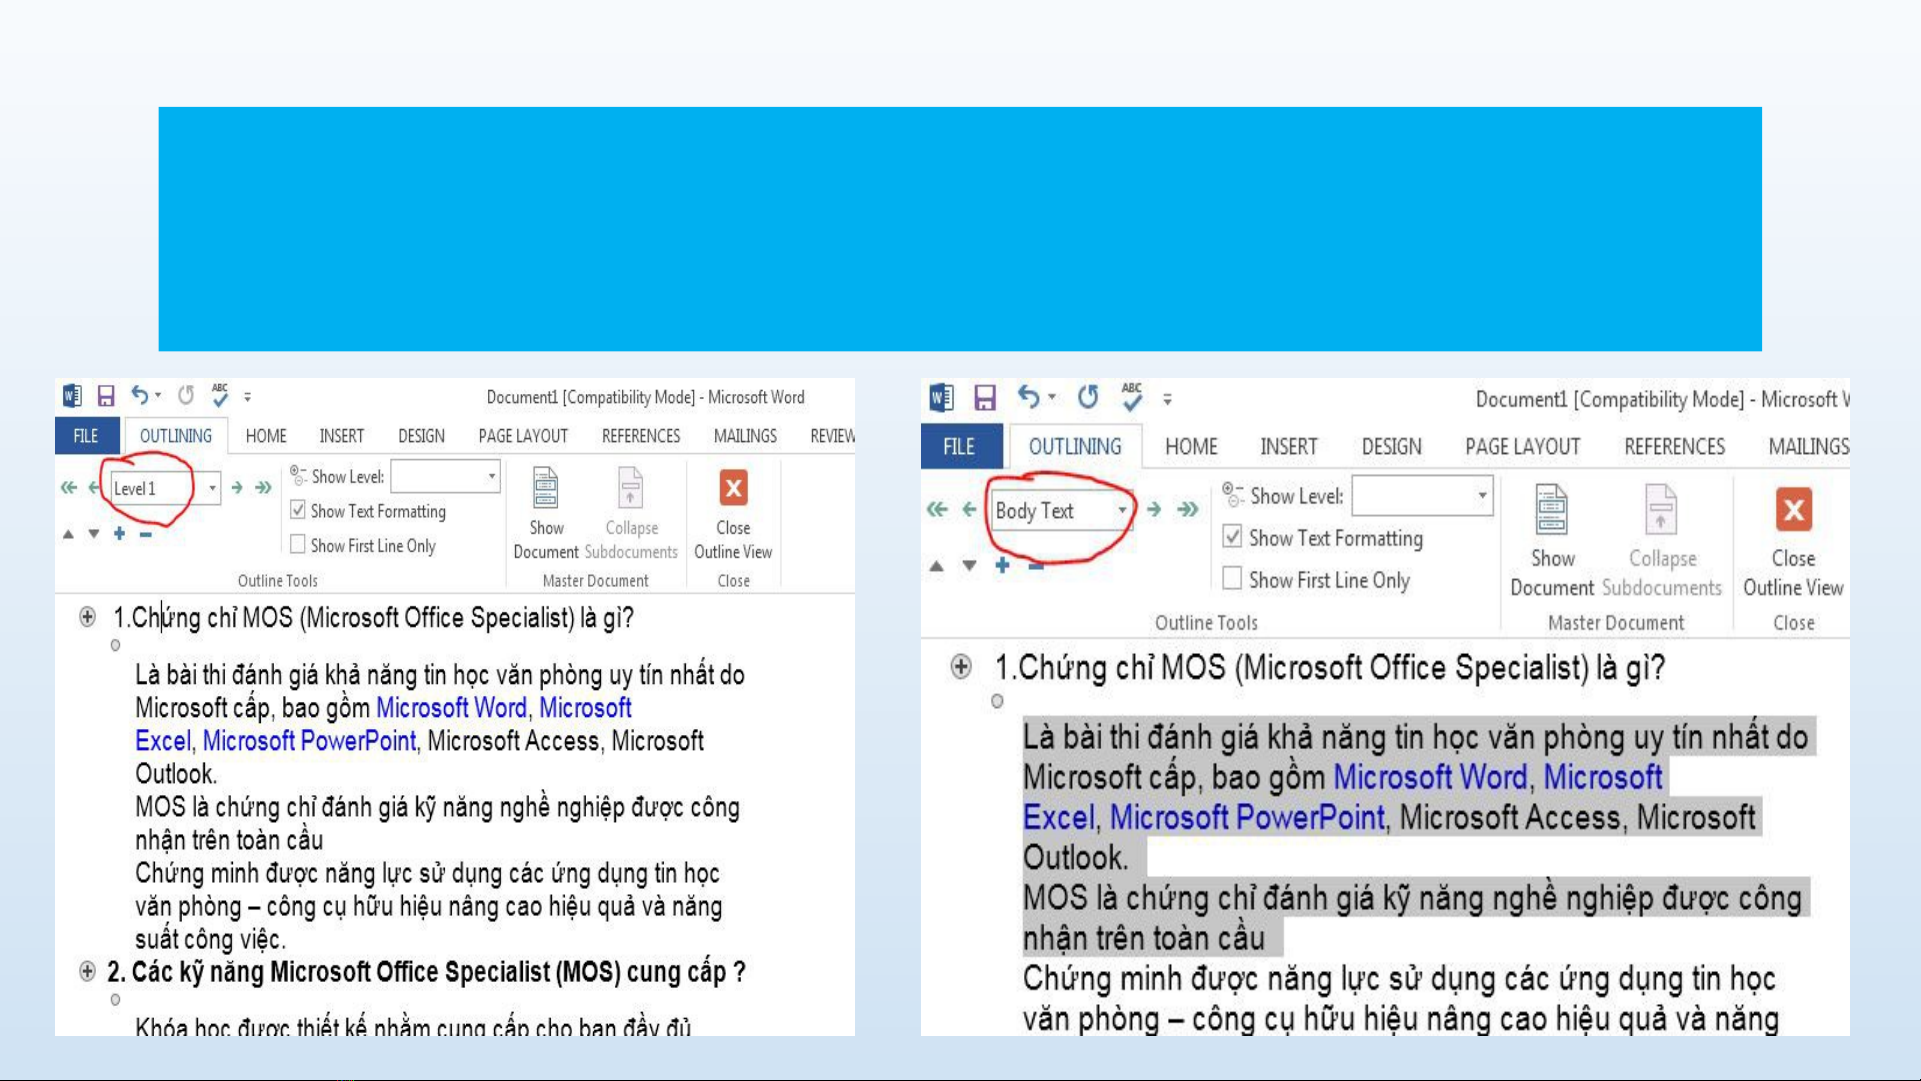This screenshot has width=1921, height=1081.
Task: Click OUTLINING tab in right window
Action: (1075, 447)
